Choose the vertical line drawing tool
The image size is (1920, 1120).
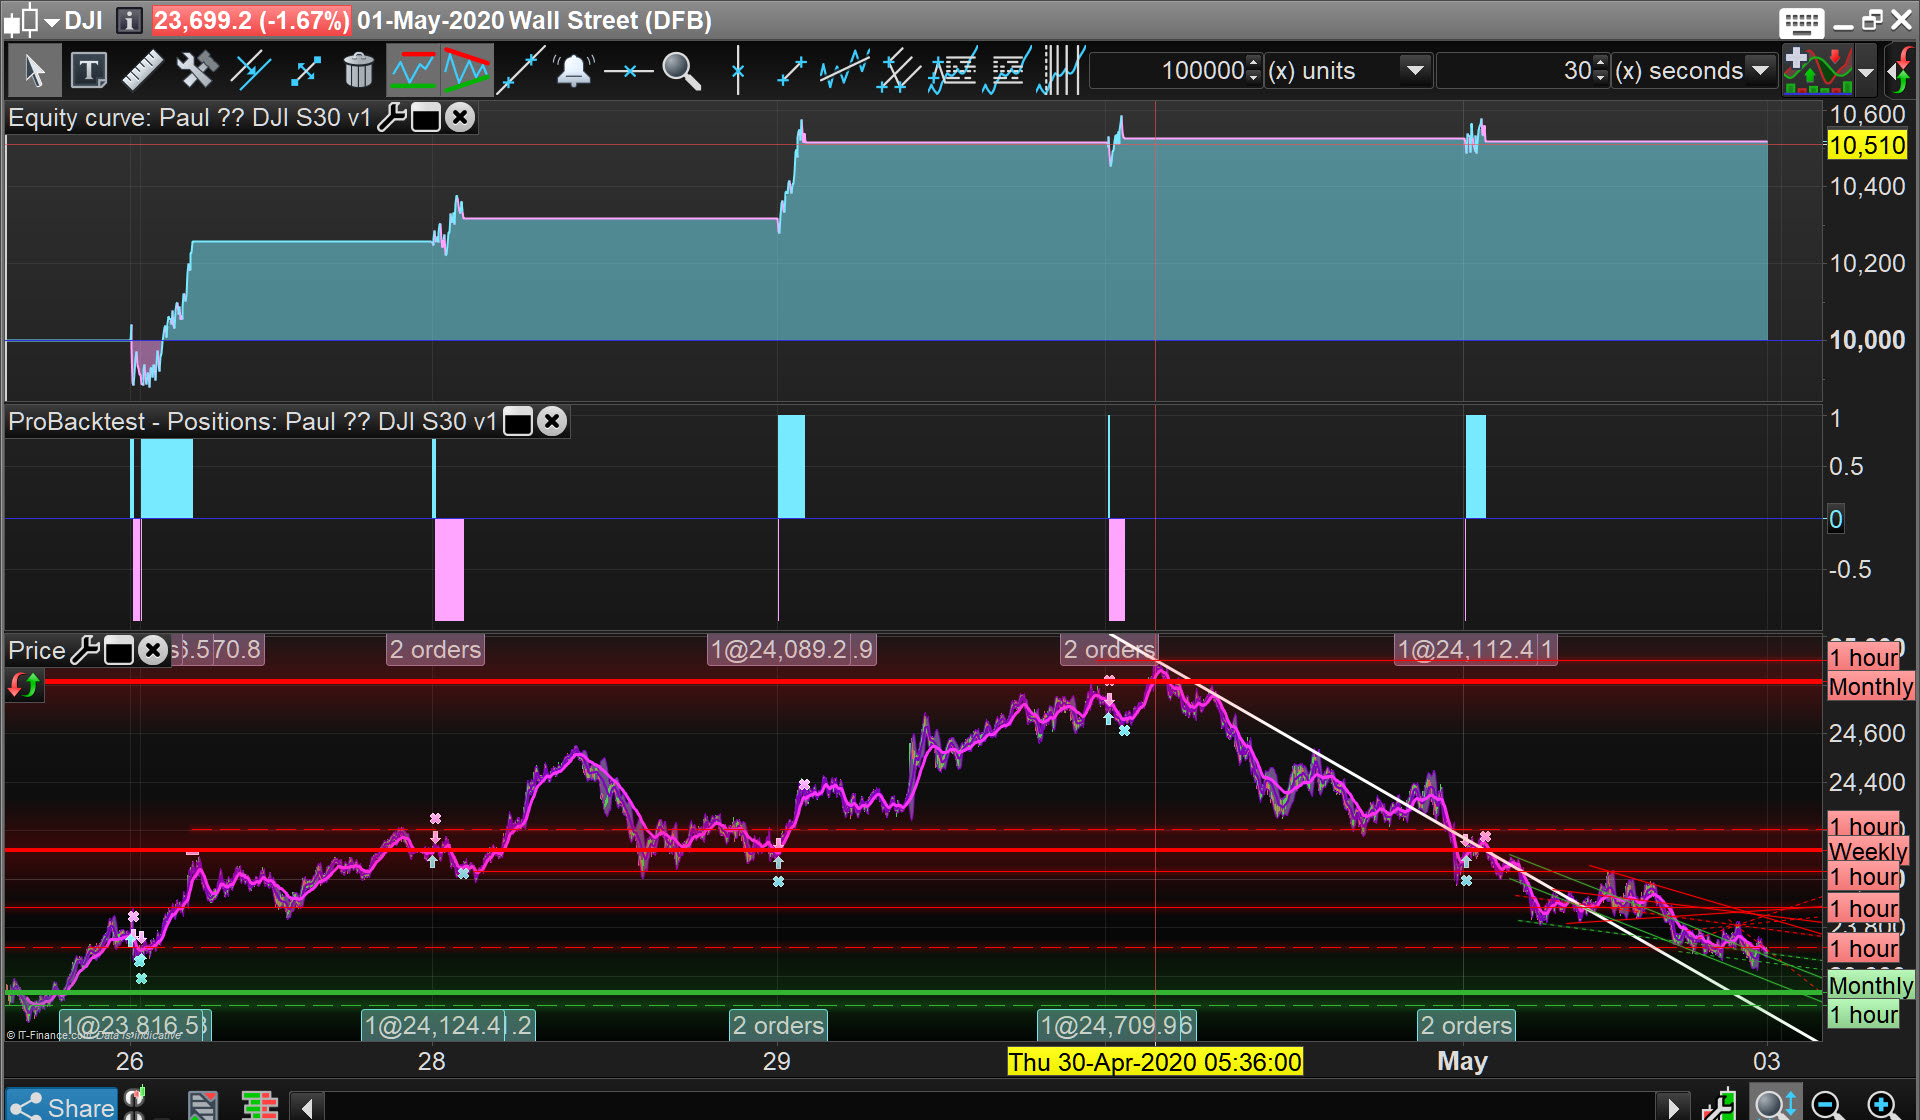point(738,71)
